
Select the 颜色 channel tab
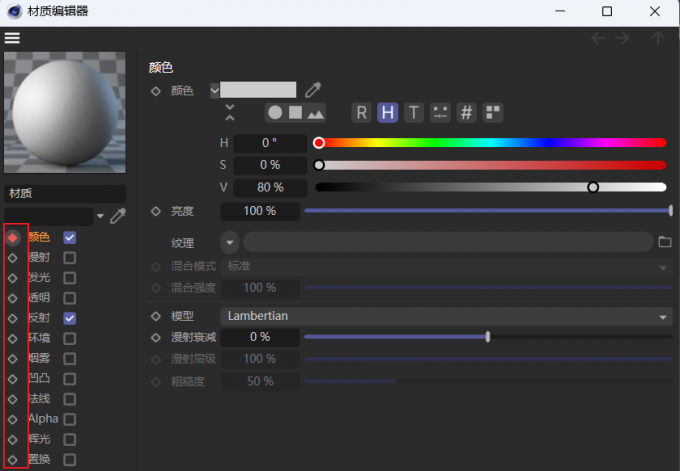tap(39, 237)
